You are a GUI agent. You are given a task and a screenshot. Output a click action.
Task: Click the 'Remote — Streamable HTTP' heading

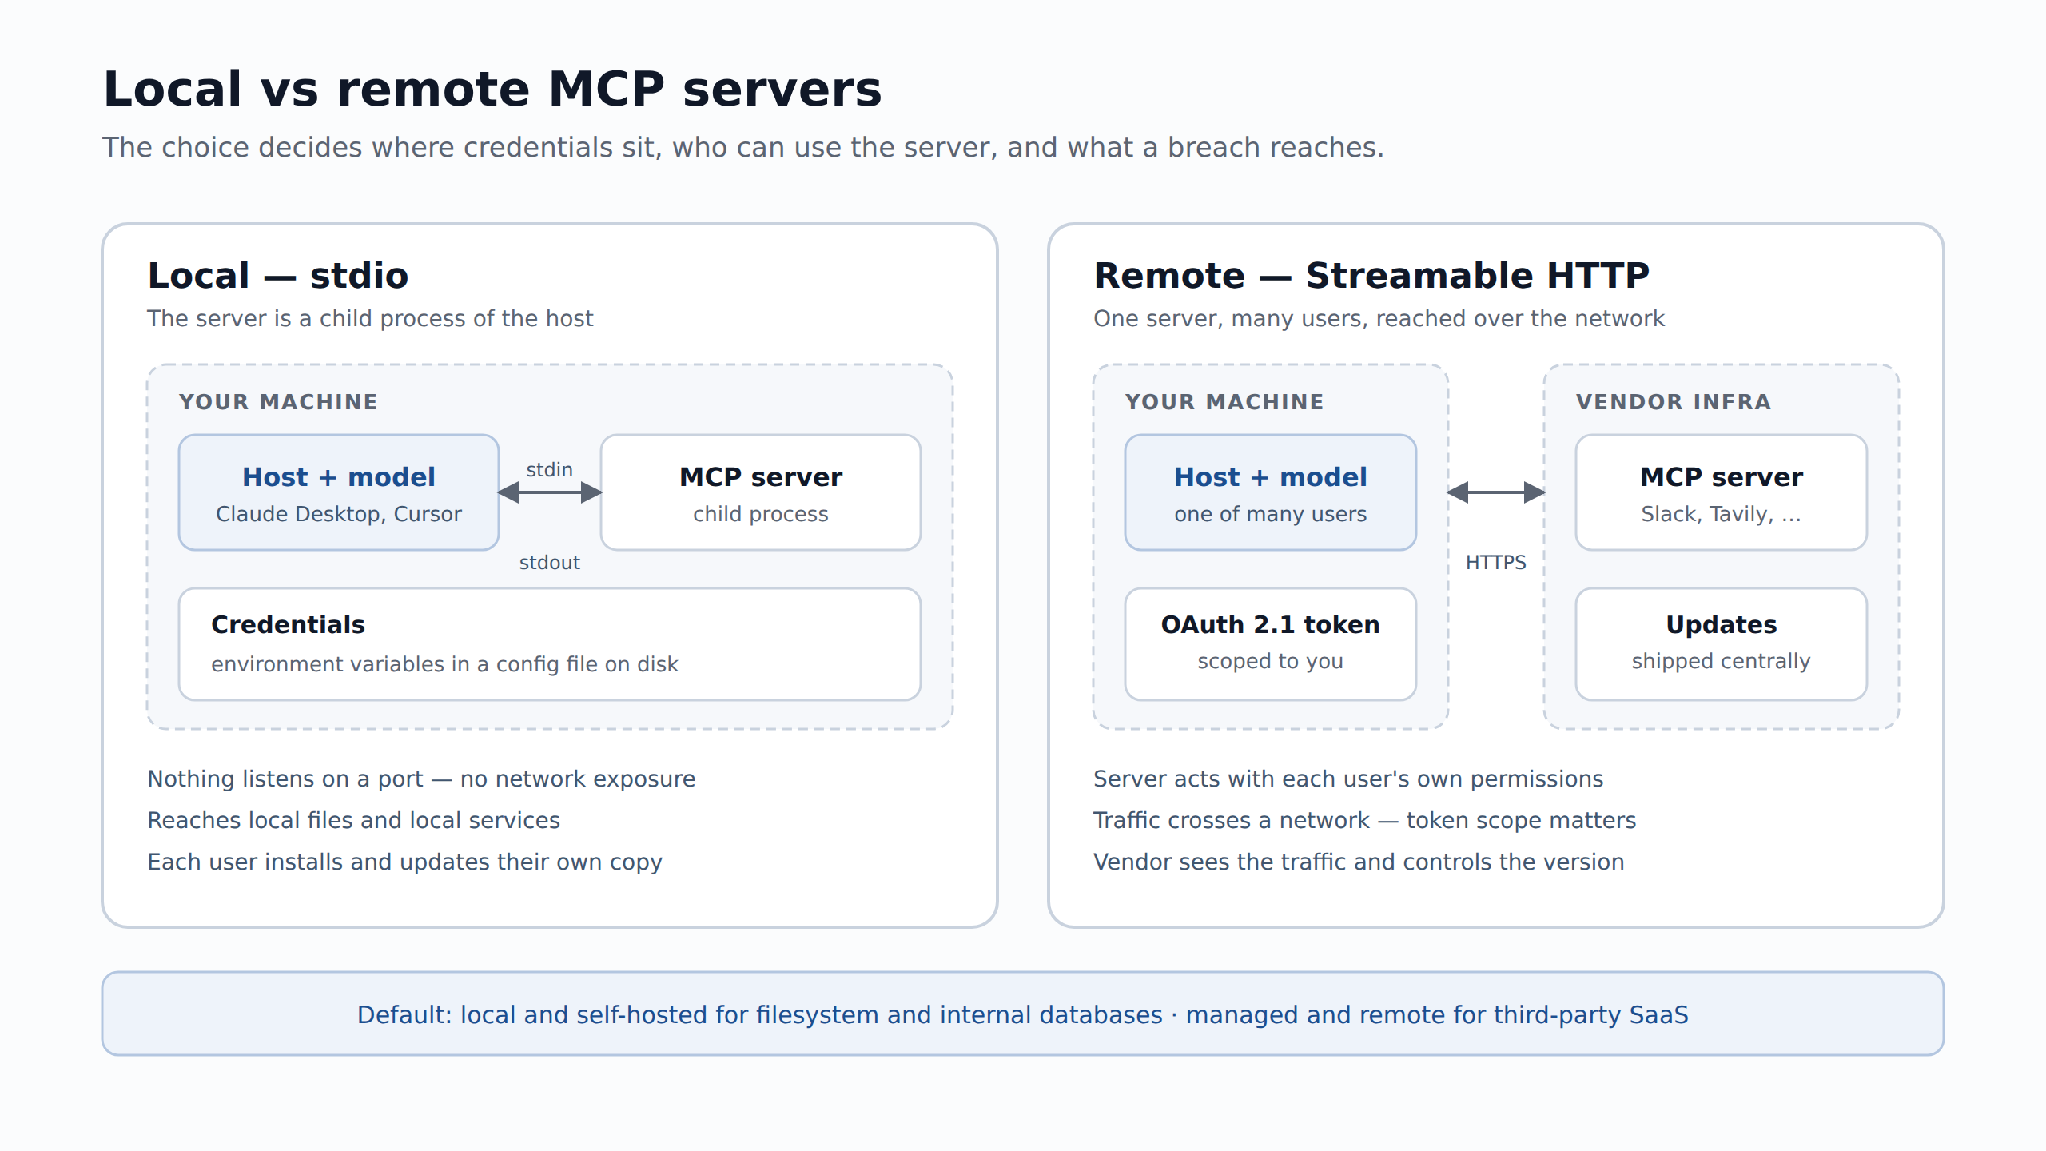coord(1371,275)
